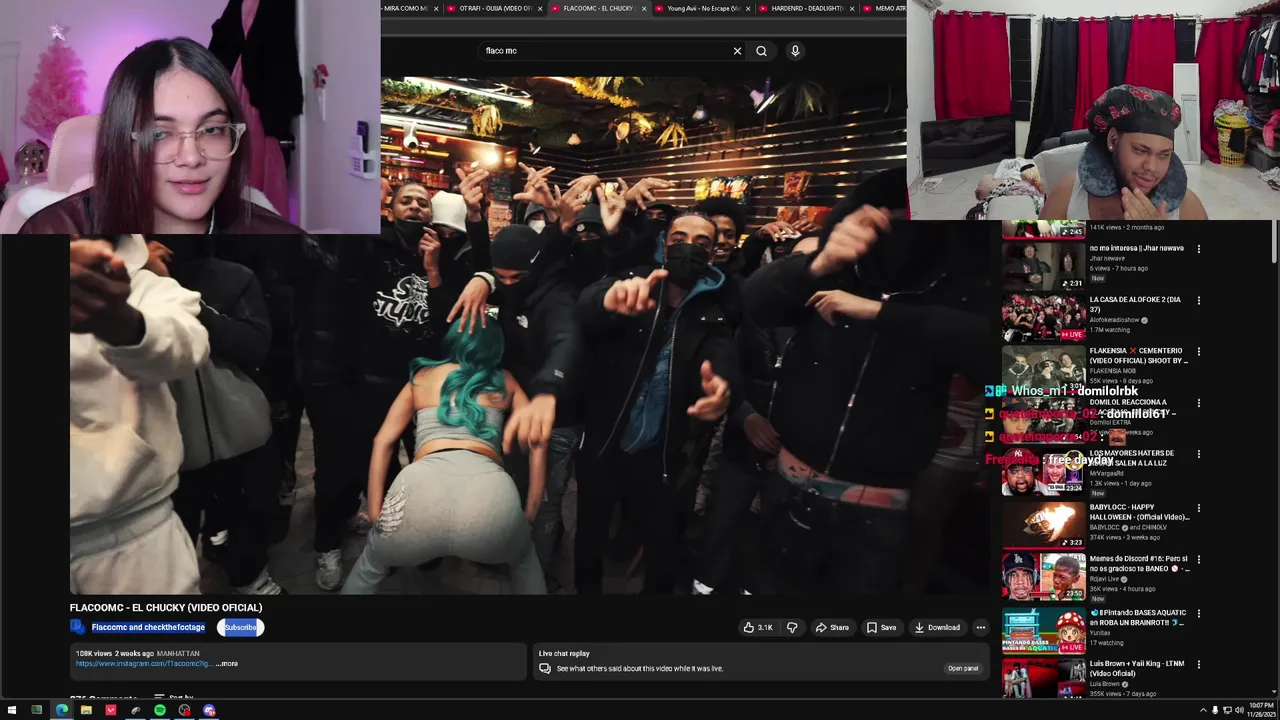Open Memes de Discord #16 thumbnail

(1043, 577)
